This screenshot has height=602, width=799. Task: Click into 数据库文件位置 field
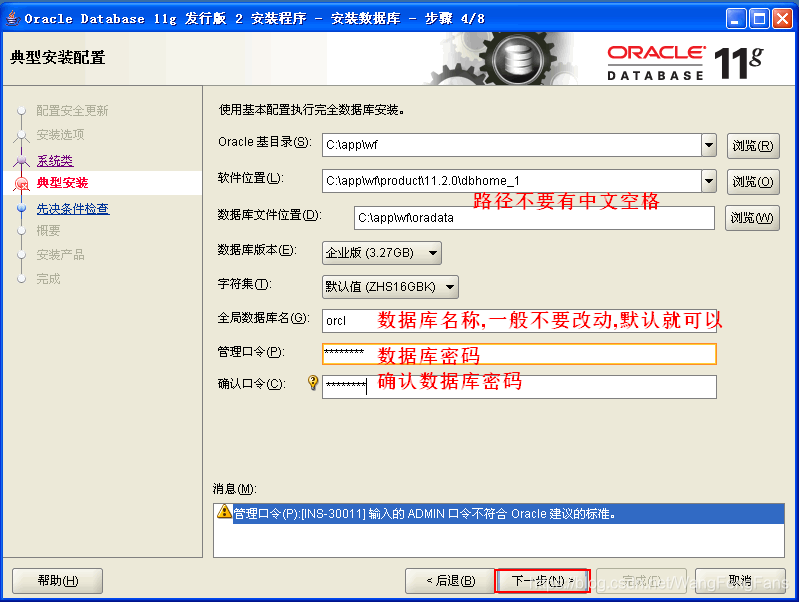pyautogui.click(x=534, y=218)
